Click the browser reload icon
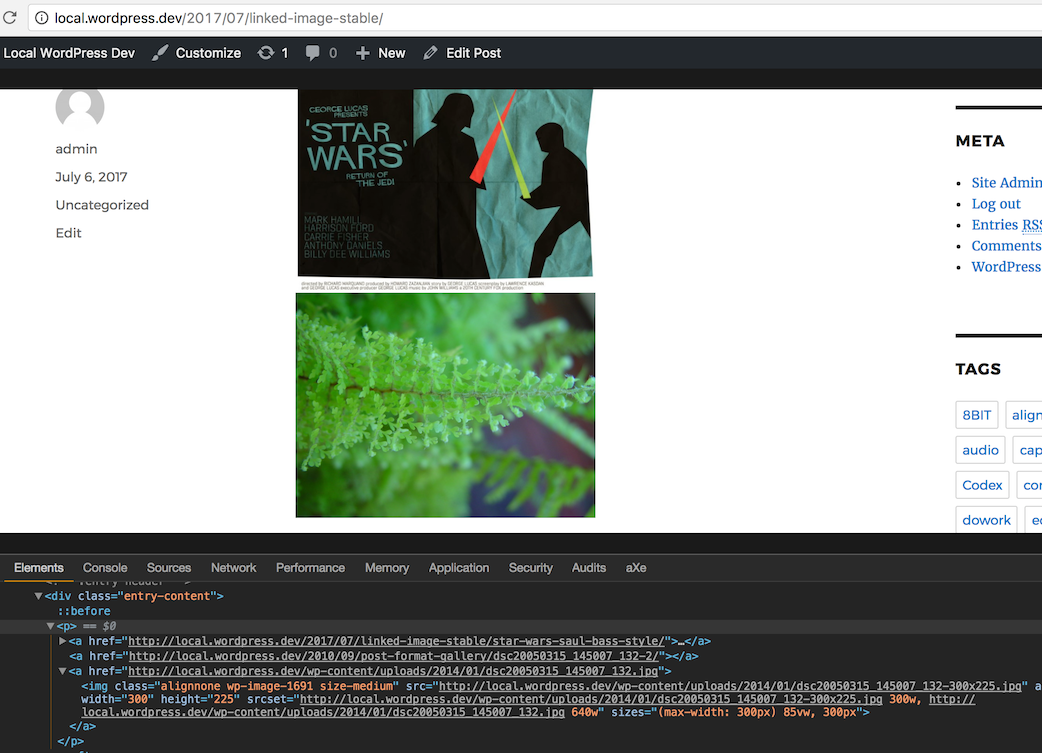1042x753 pixels. (9, 17)
